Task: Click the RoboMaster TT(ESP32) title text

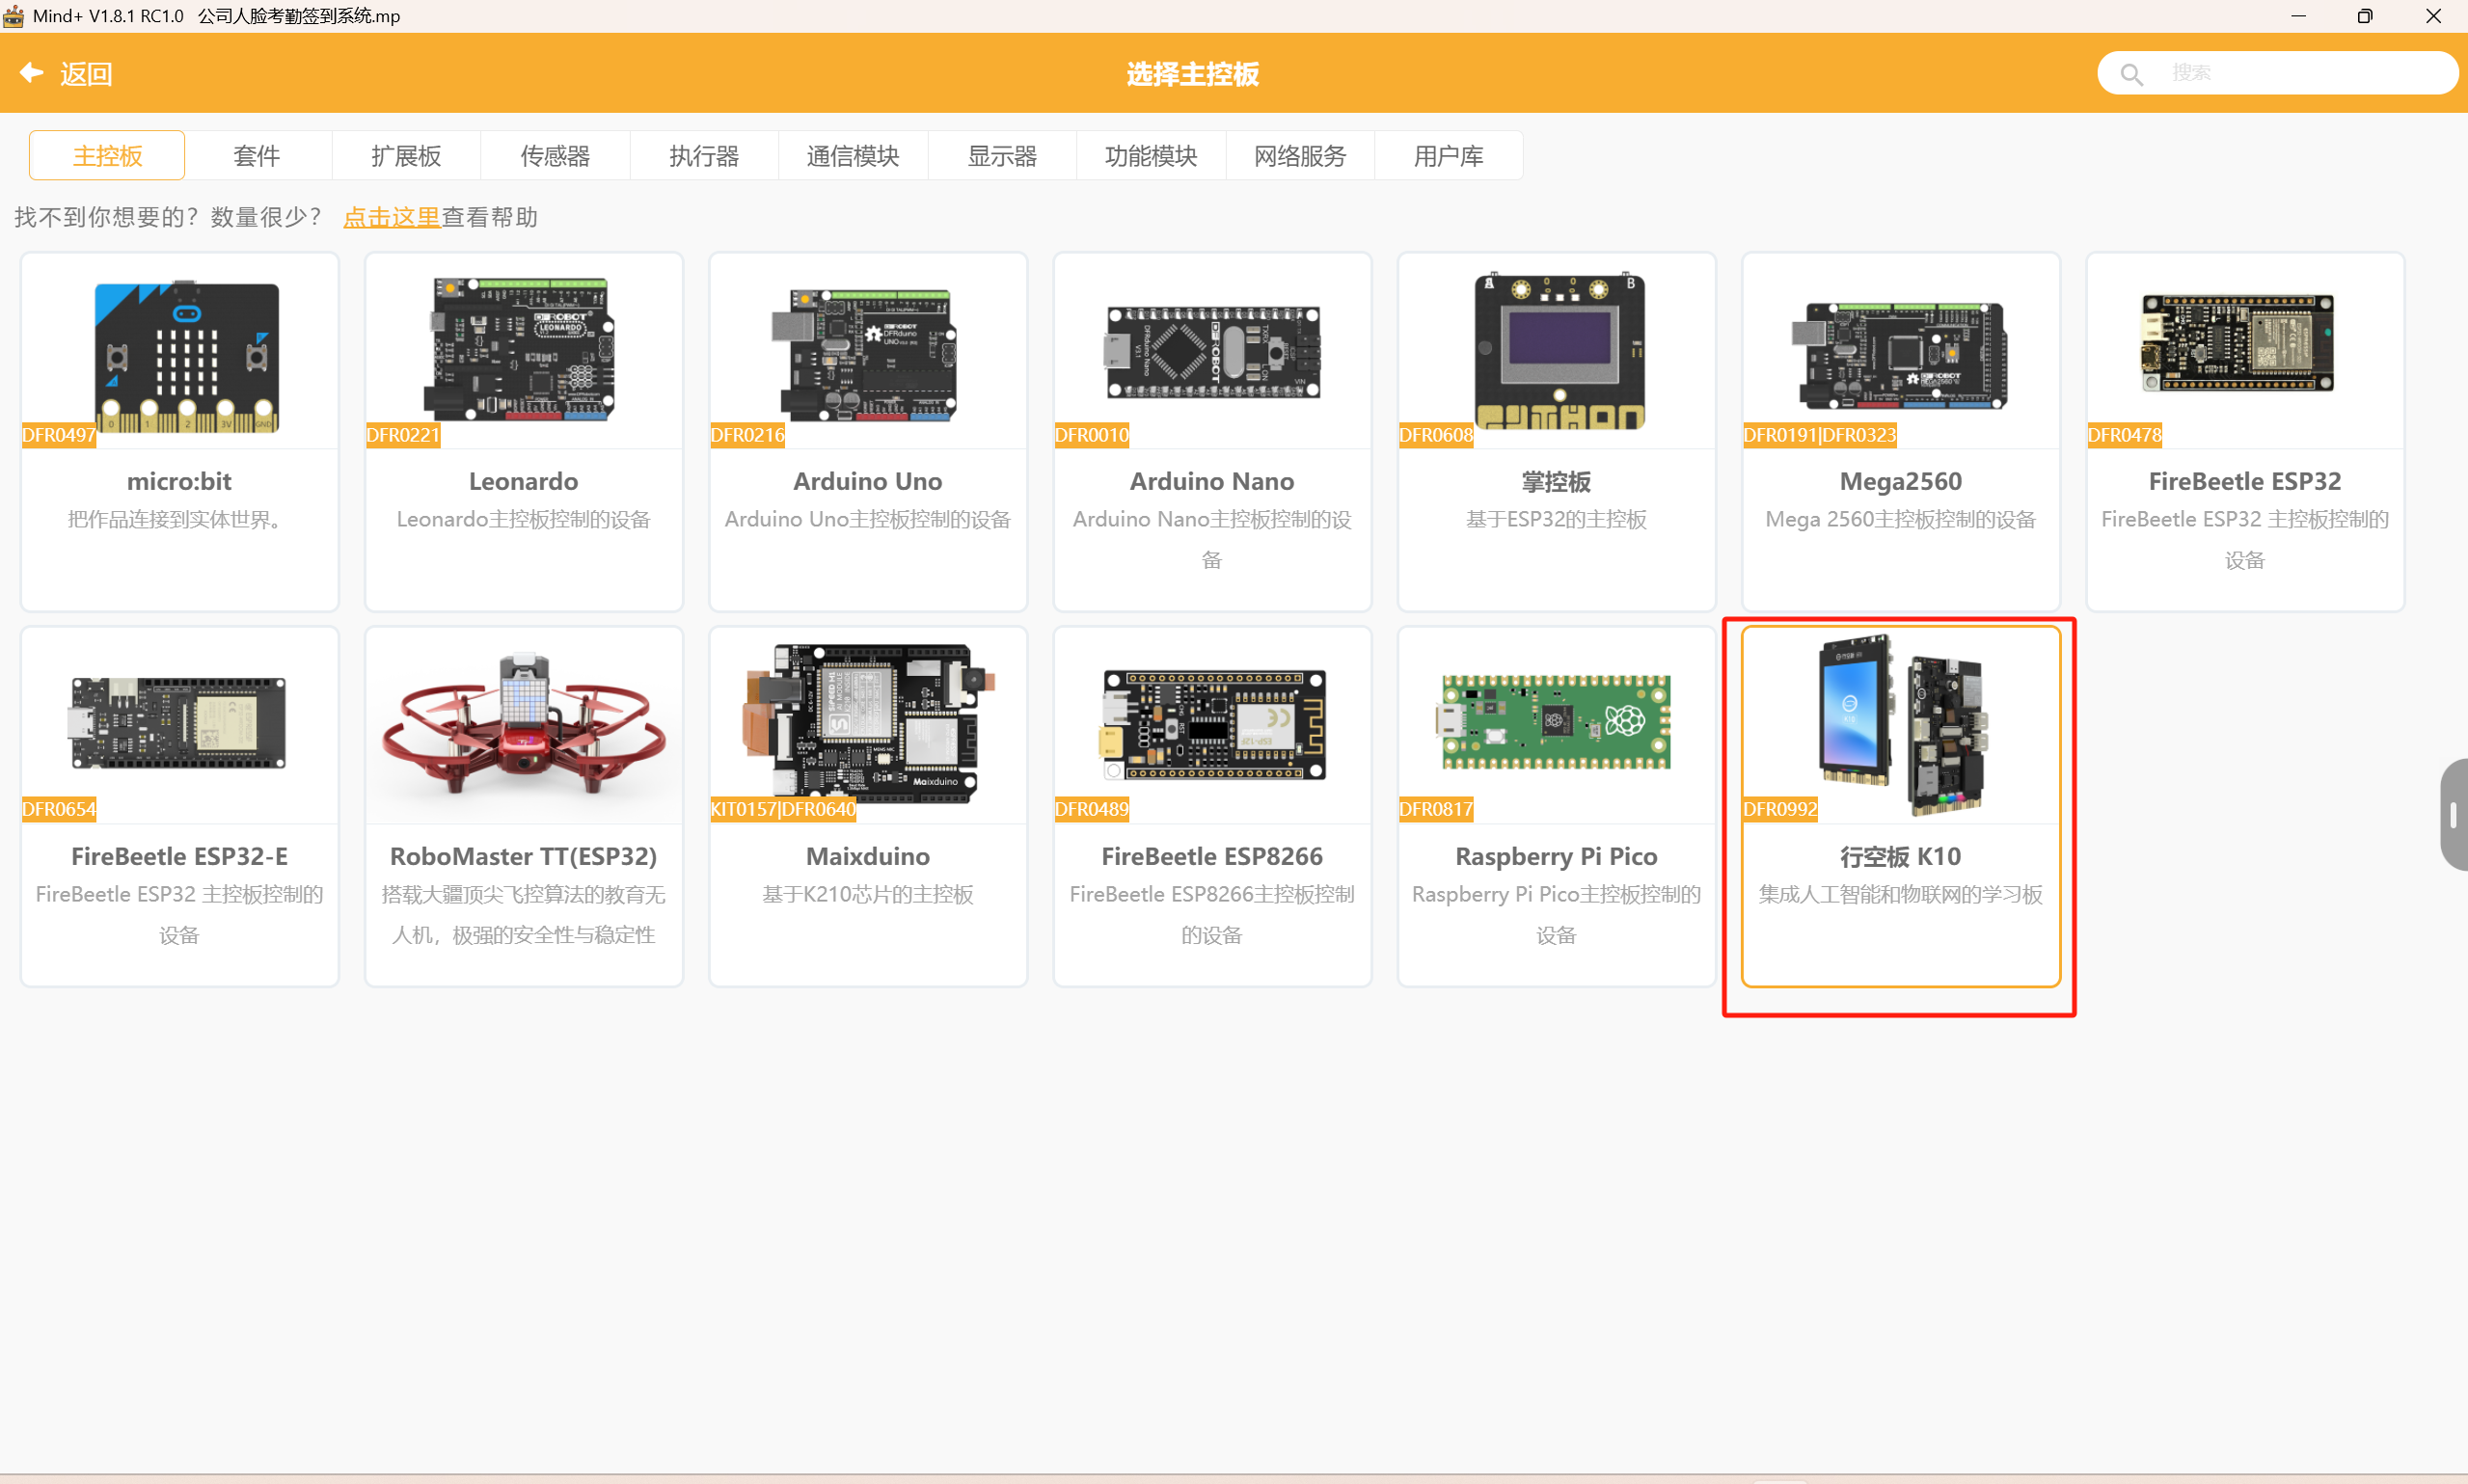Action: pos(524,856)
